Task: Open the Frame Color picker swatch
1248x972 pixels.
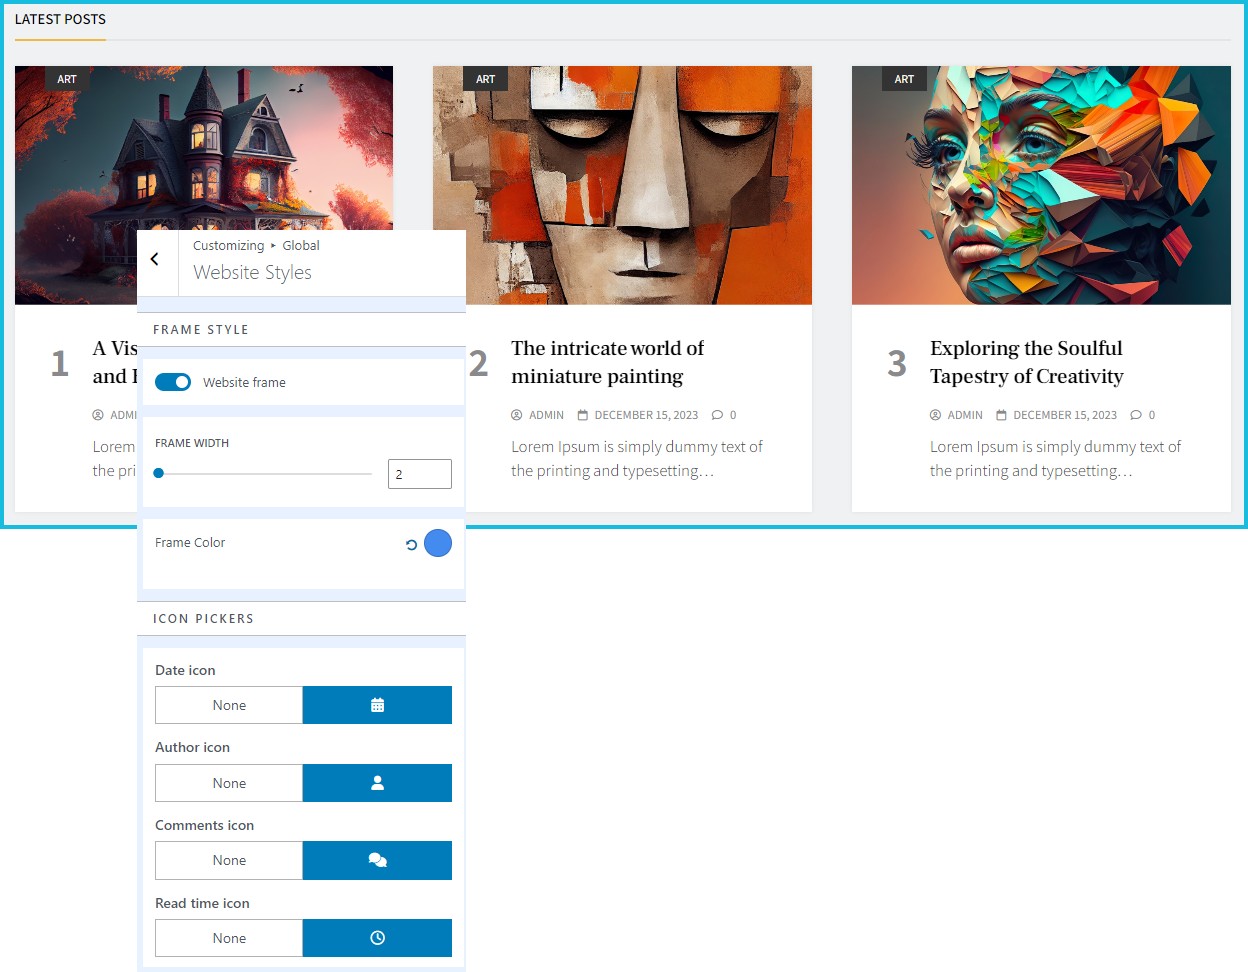Action: pyautogui.click(x=438, y=543)
